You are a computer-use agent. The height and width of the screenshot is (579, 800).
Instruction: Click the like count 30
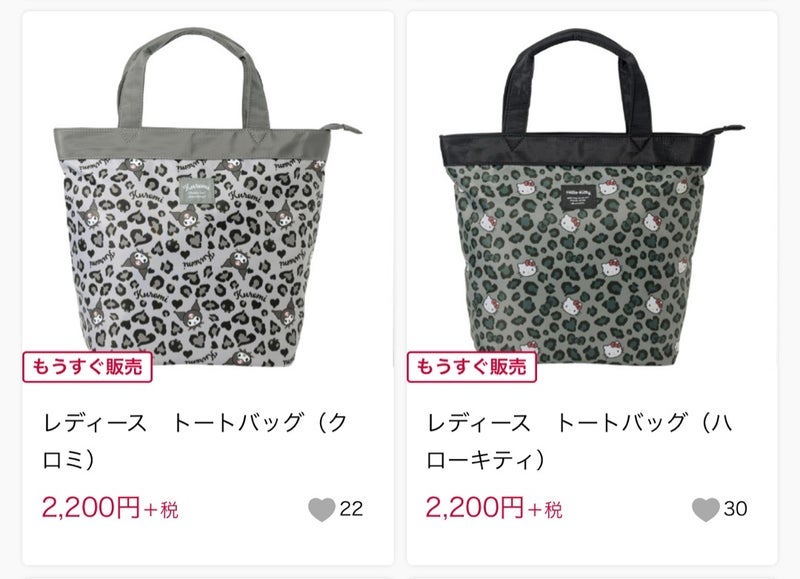pyautogui.click(x=735, y=509)
